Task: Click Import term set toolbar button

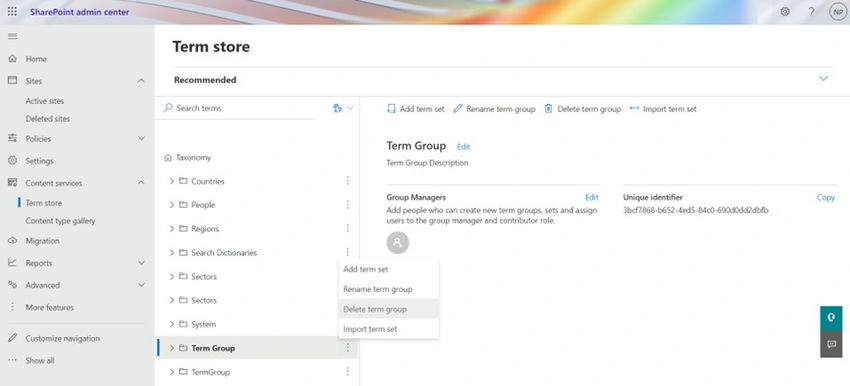Action: point(663,109)
